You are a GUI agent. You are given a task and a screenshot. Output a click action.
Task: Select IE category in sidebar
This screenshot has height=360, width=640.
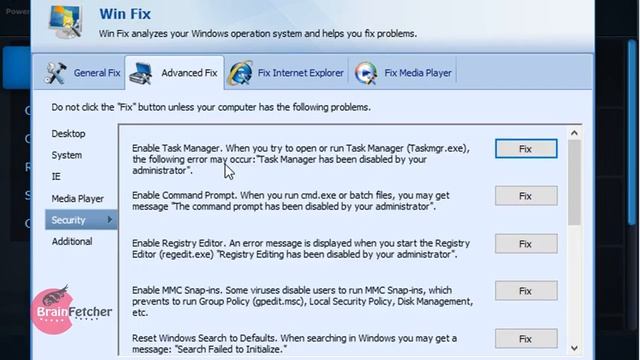(x=56, y=177)
